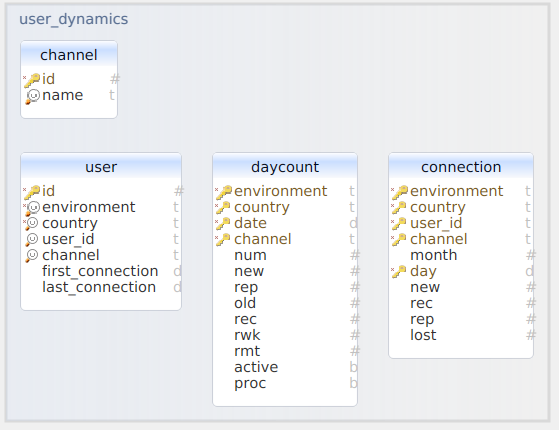Click the index icon beside user channel
559x430 pixels.
(x=32, y=256)
